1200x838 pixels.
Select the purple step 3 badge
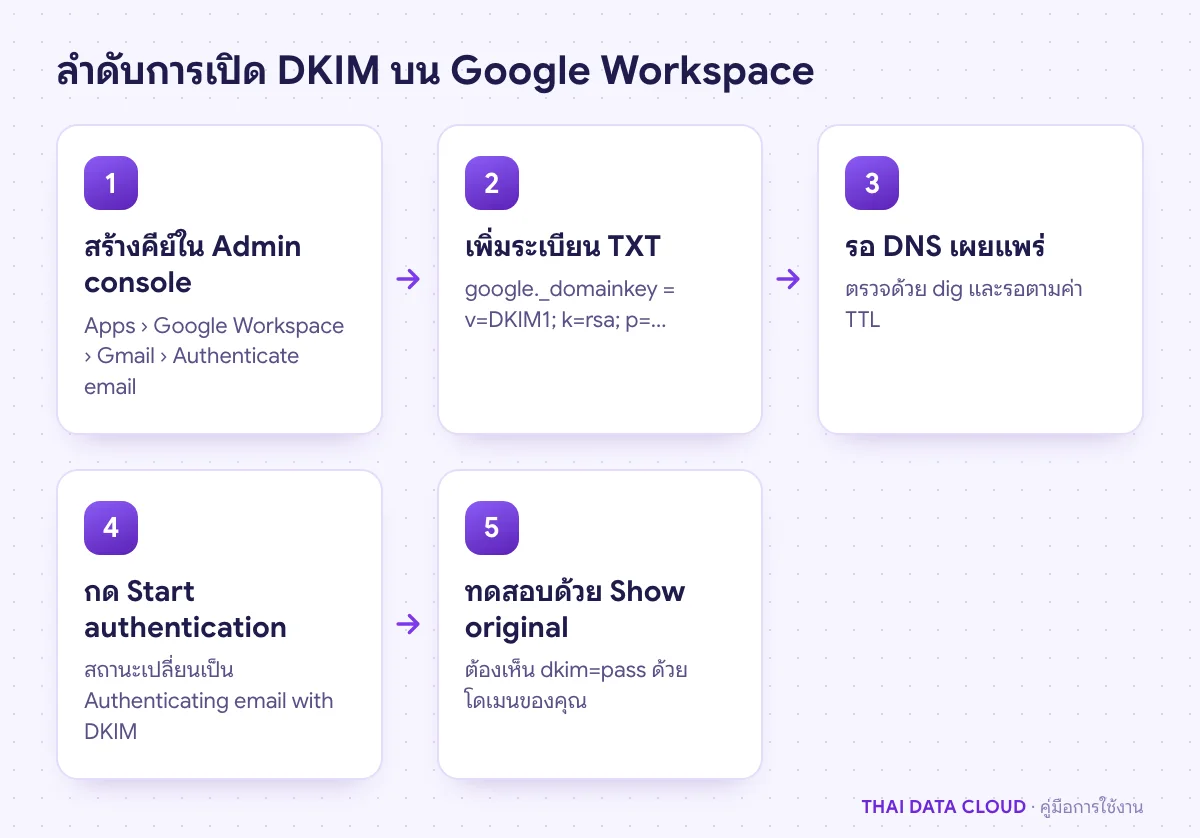872,183
